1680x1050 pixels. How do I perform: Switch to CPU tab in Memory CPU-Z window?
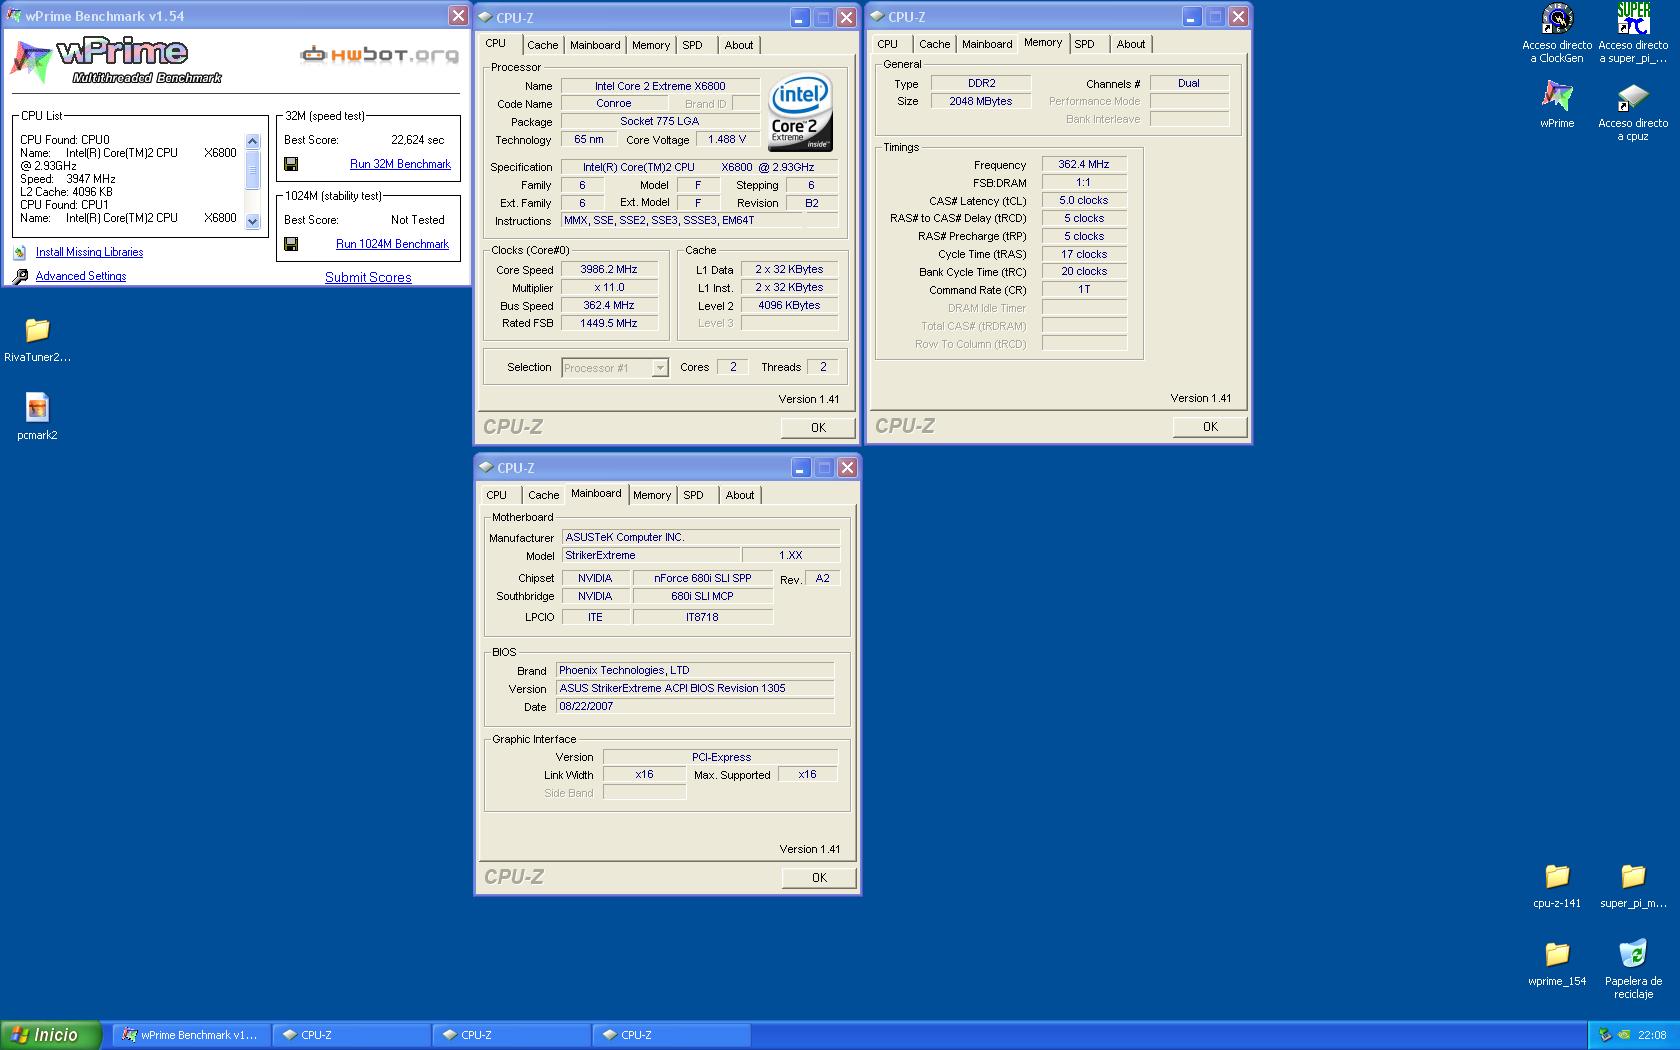tap(888, 44)
